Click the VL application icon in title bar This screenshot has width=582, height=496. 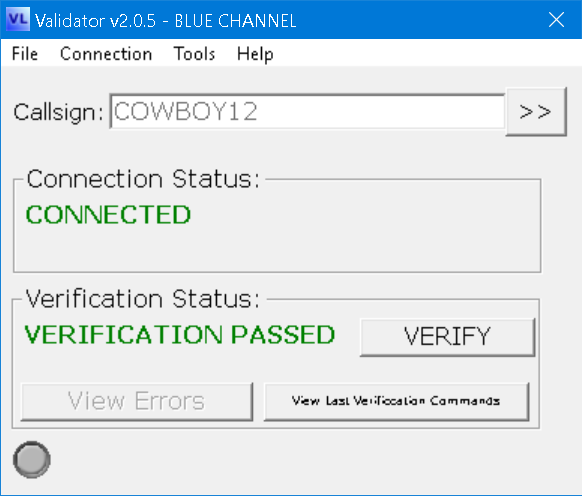pyautogui.click(x=18, y=19)
